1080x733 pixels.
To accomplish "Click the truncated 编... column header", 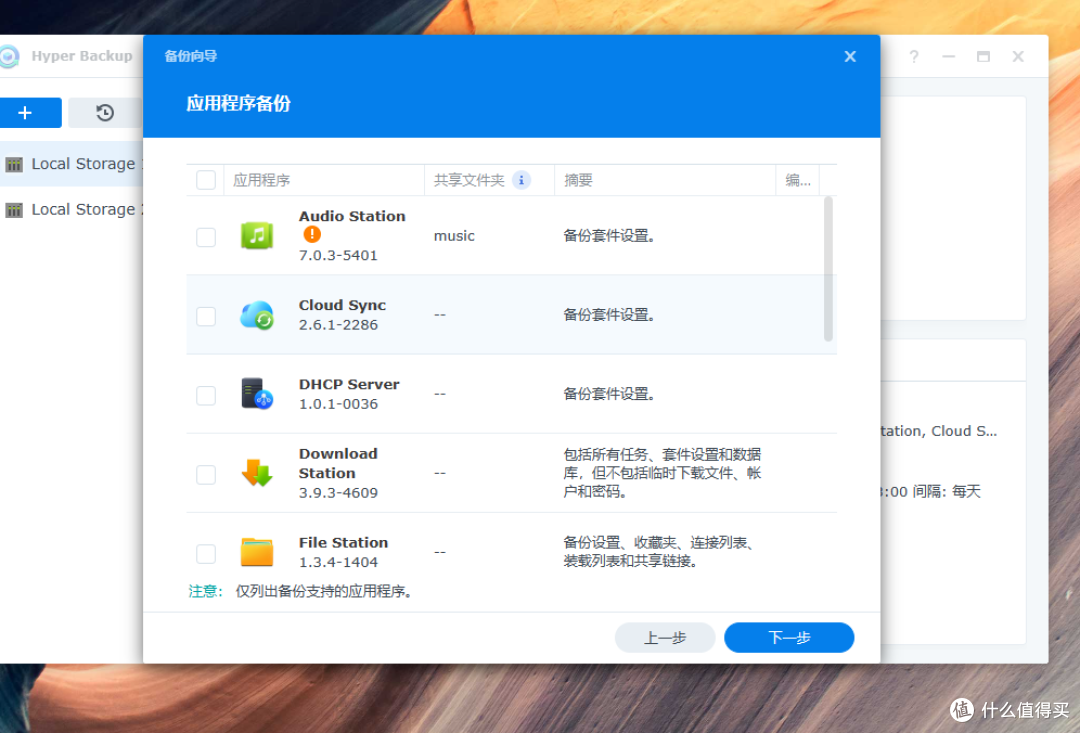I will pyautogui.click(x=798, y=180).
